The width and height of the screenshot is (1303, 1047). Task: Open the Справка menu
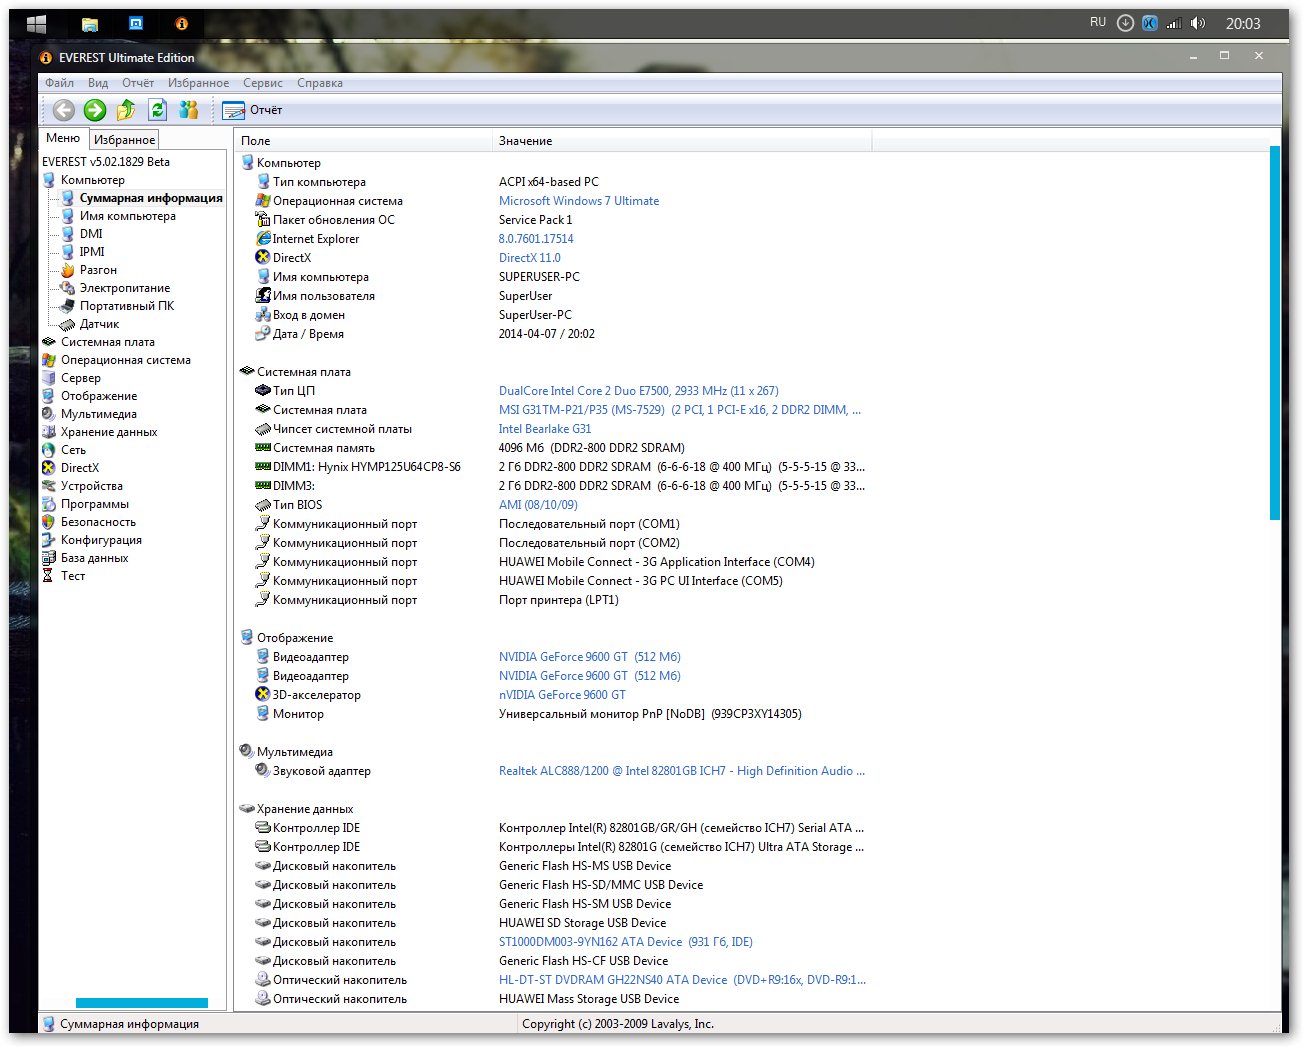pyautogui.click(x=320, y=83)
